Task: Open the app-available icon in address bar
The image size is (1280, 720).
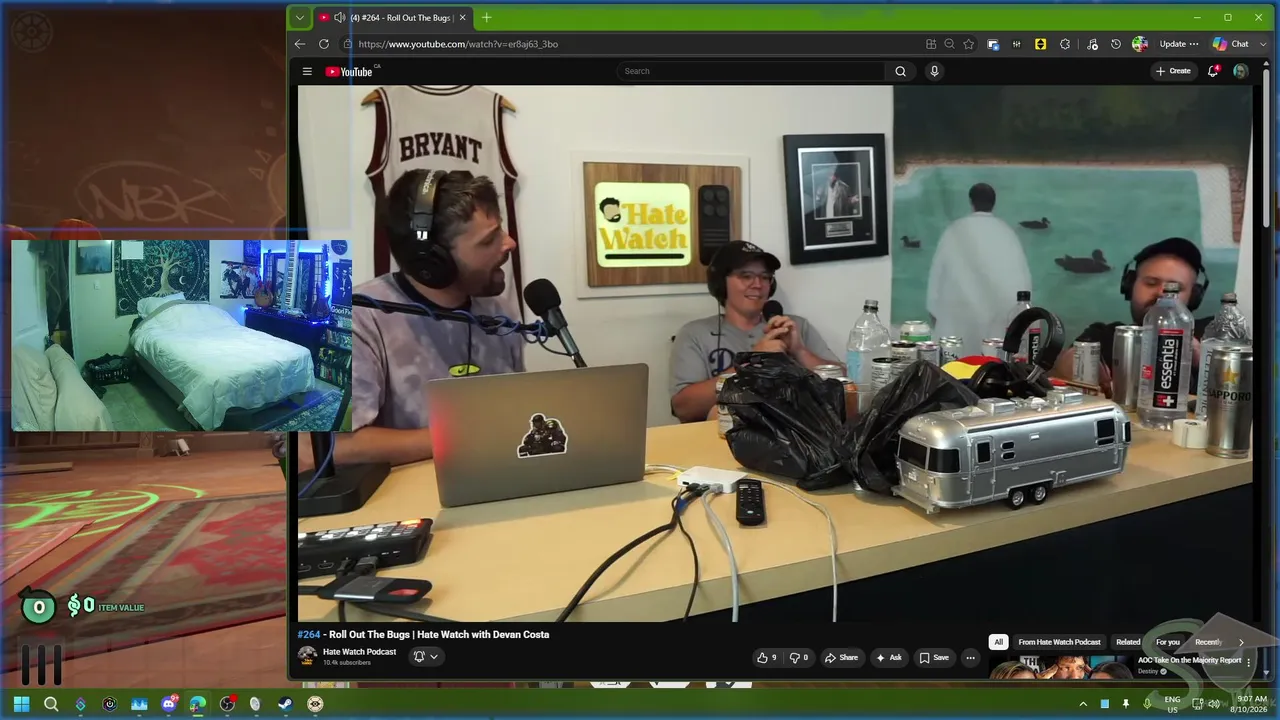Action: (x=931, y=44)
